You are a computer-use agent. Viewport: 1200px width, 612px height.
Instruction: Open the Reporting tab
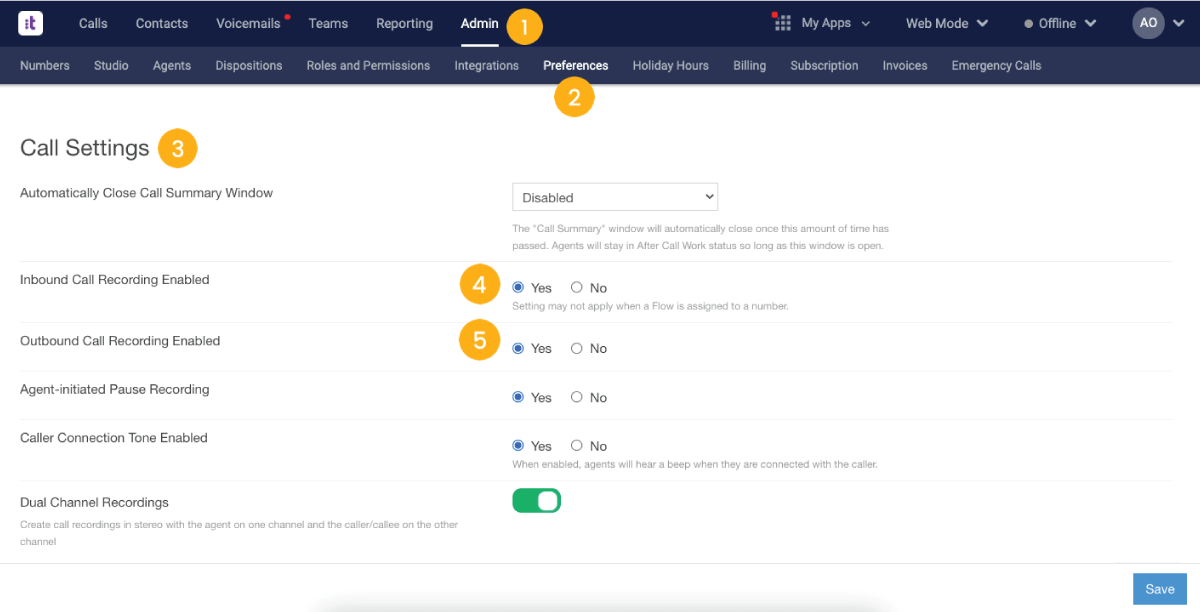[405, 23]
